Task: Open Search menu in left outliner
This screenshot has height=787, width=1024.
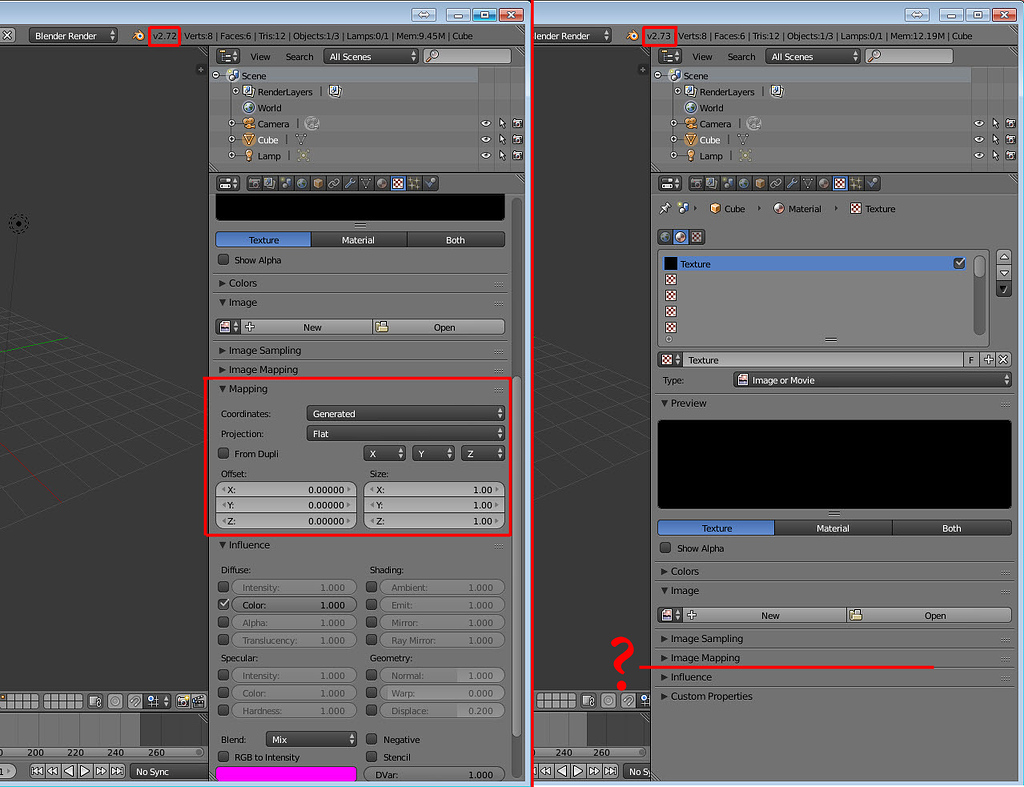Action: pyautogui.click(x=300, y=57)
